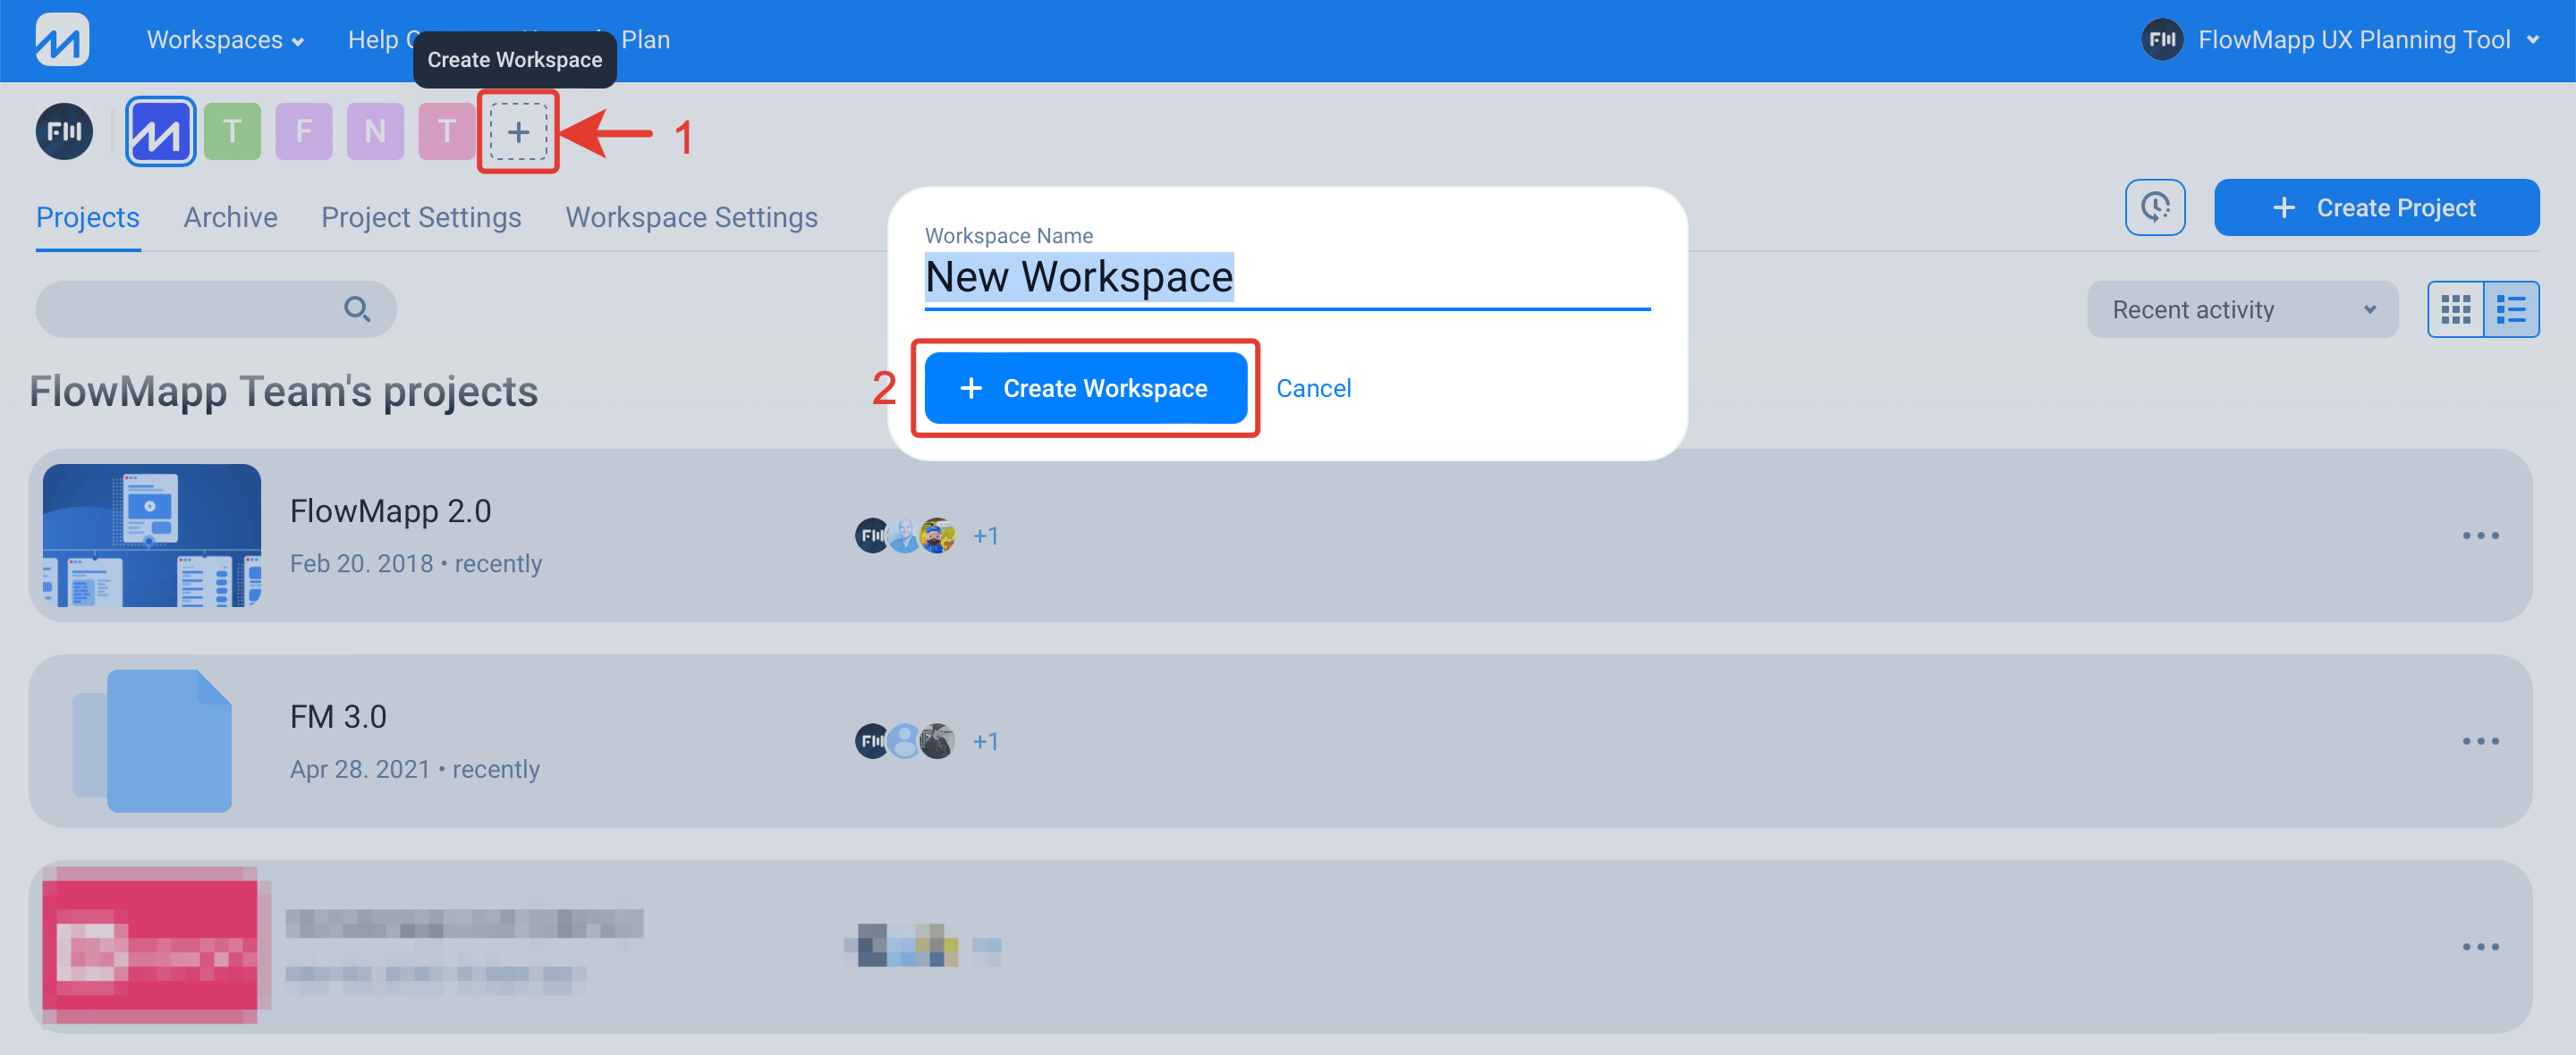2576x1055 pixels.
Task: Go to Workspace Settings tab
Action: (691, 217)
